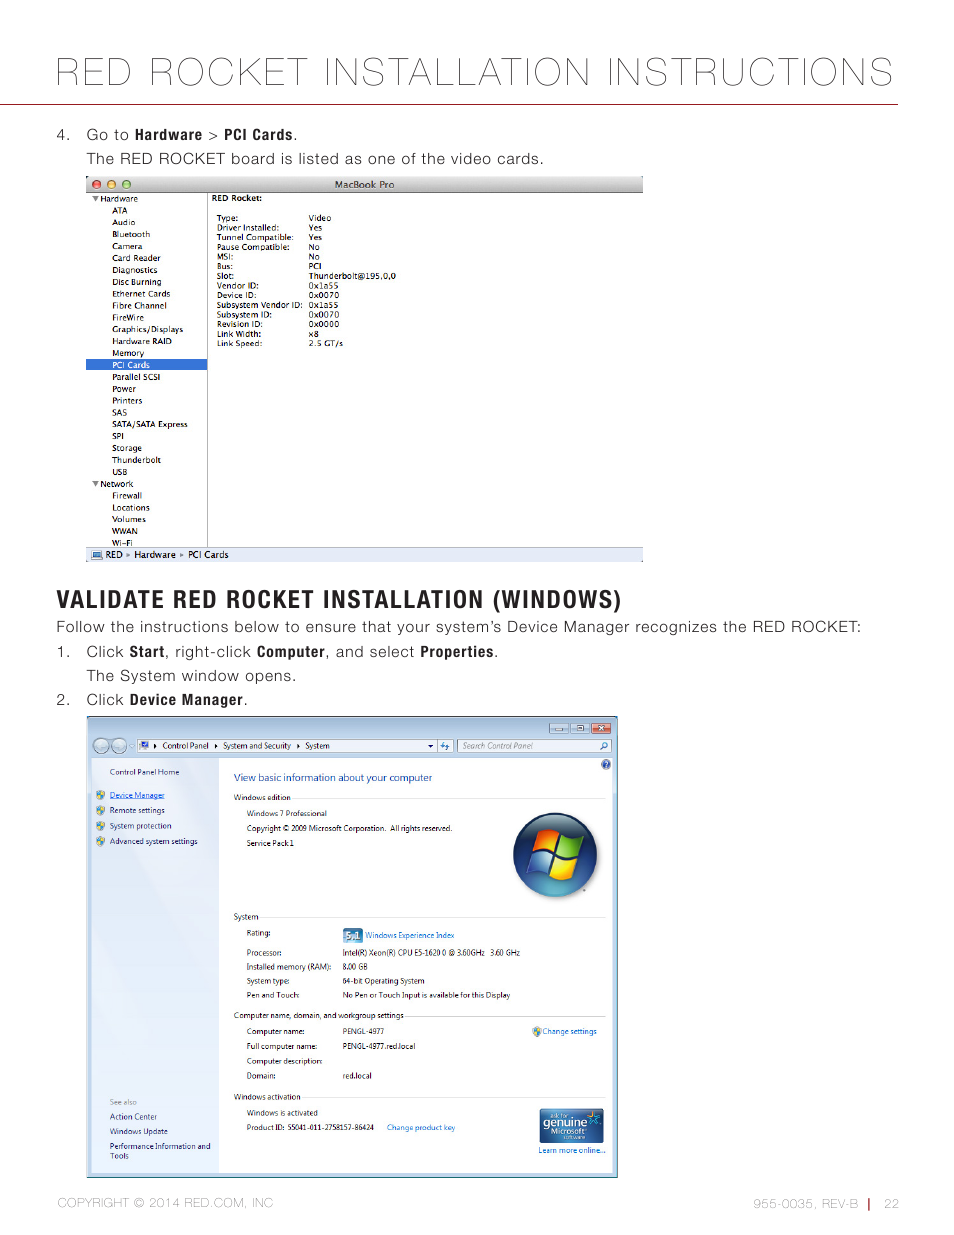The width and height of the screenshot is (954, 1235).
Task: Open Control Panel Home link
Action: pyautogui.click(x=145, y=772)
